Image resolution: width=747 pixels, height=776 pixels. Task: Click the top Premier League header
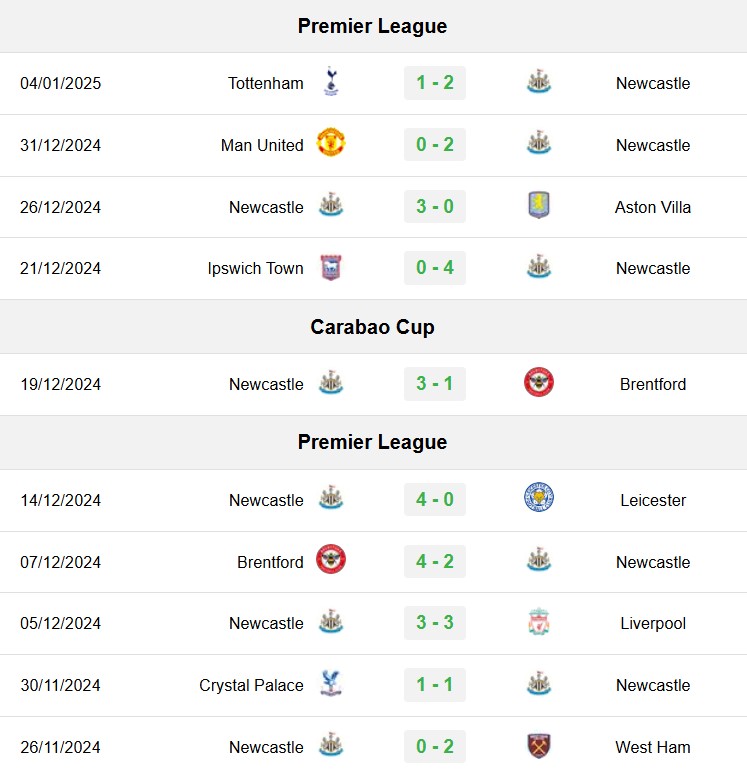coord(373,26)
